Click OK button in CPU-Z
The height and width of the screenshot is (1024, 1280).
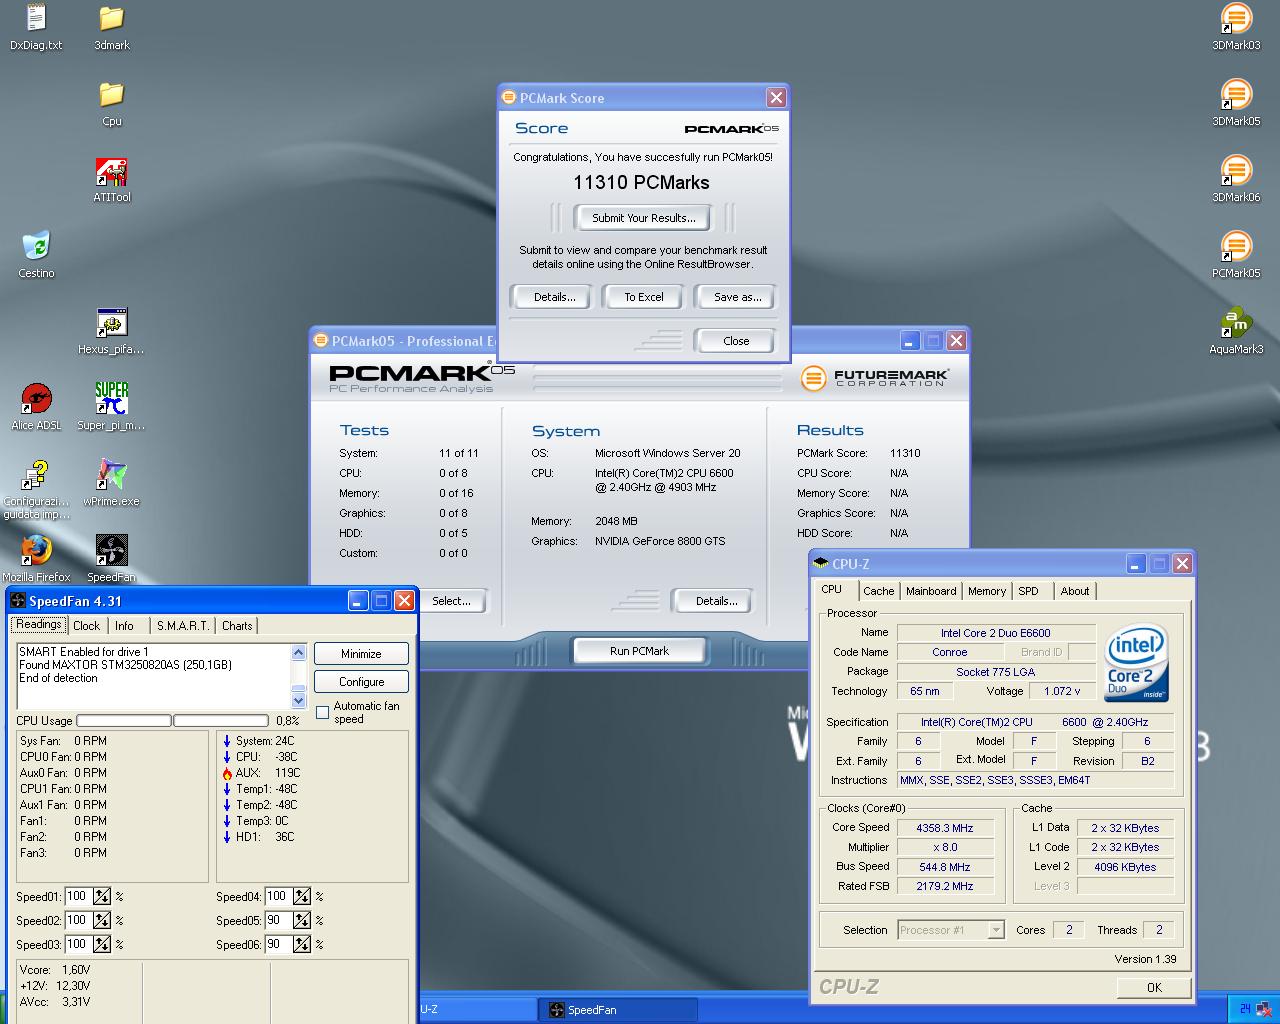(x=1154, y=987)
